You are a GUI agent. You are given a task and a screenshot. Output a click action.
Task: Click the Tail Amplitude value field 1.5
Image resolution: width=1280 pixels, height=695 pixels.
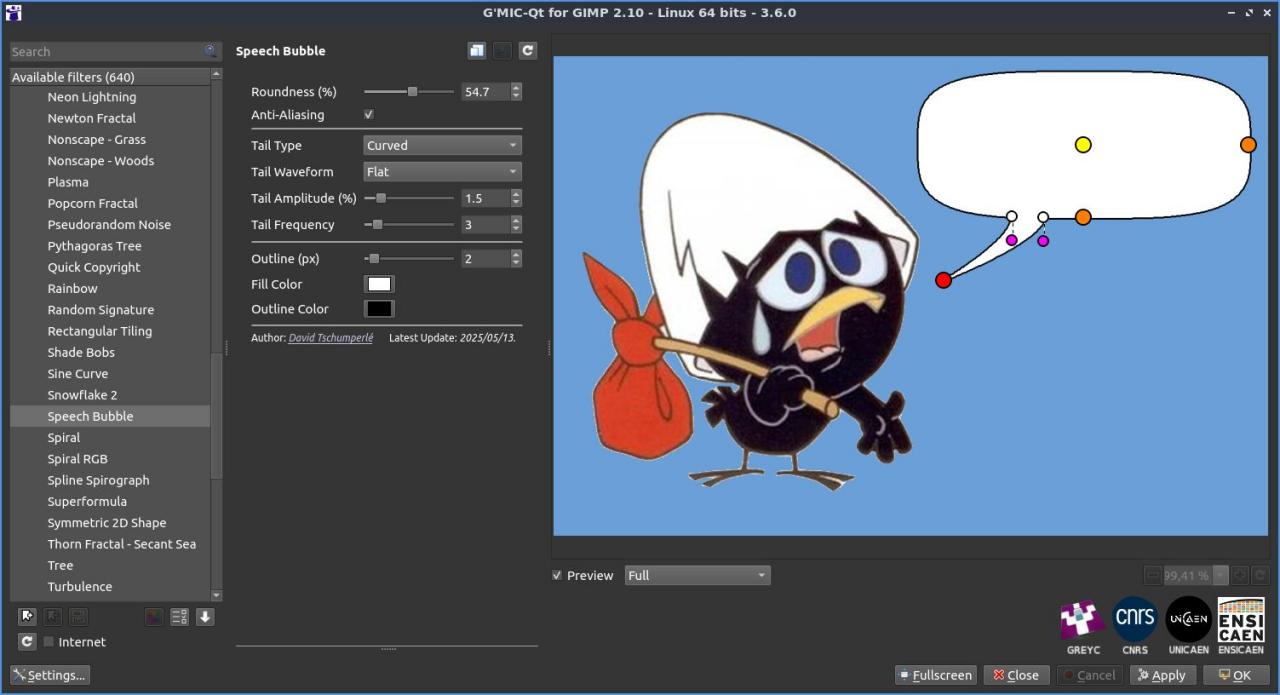485,198
